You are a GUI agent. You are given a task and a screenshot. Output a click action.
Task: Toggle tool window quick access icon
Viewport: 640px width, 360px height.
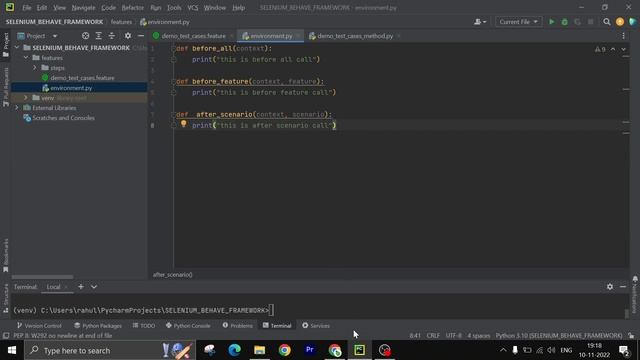click(6, 336)
